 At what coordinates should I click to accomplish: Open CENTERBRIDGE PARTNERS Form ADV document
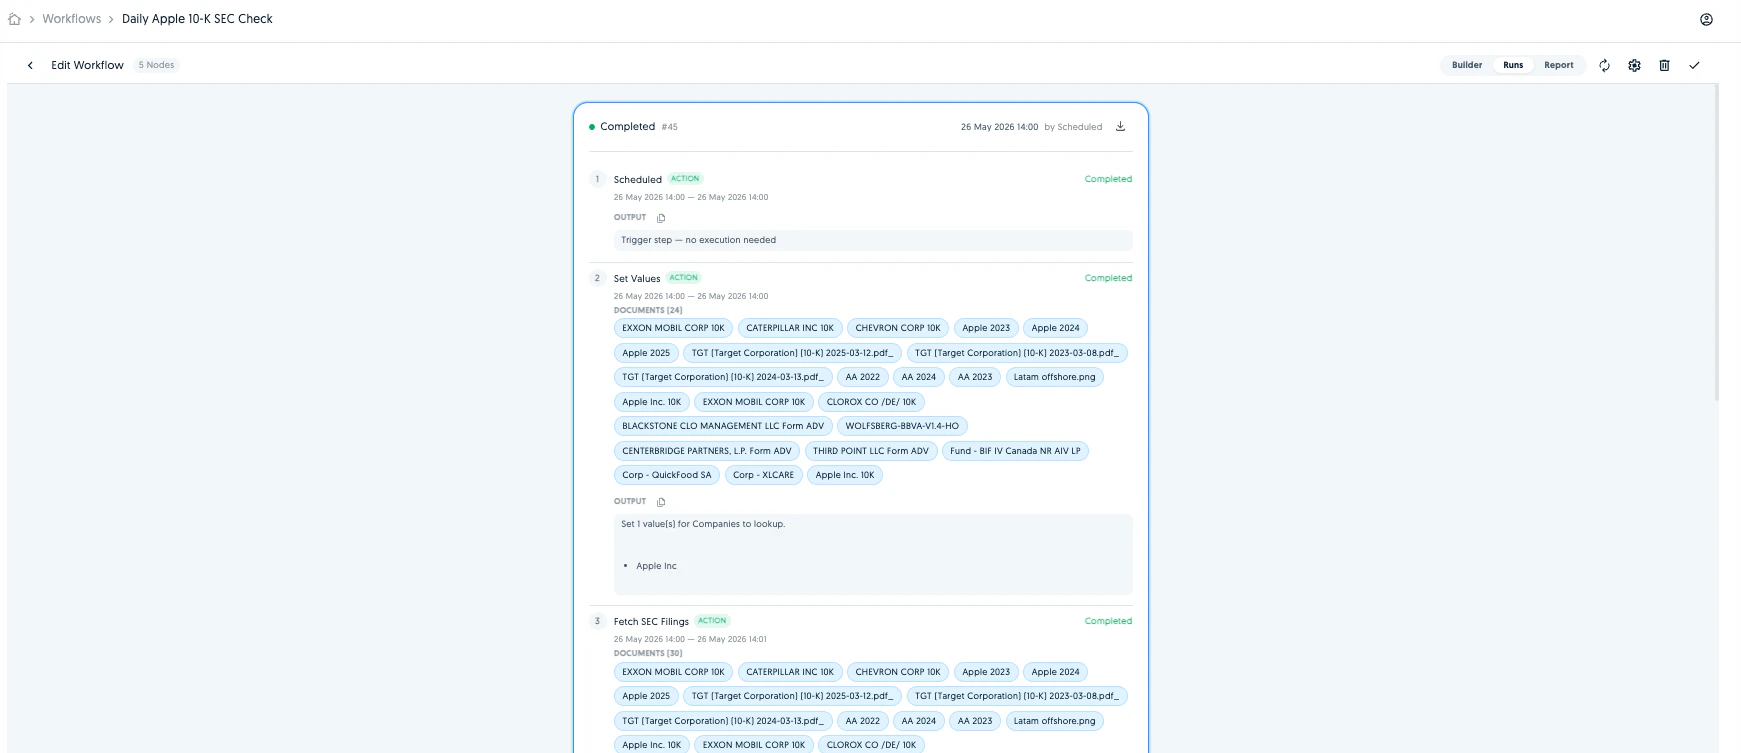[x=706, y=451]
